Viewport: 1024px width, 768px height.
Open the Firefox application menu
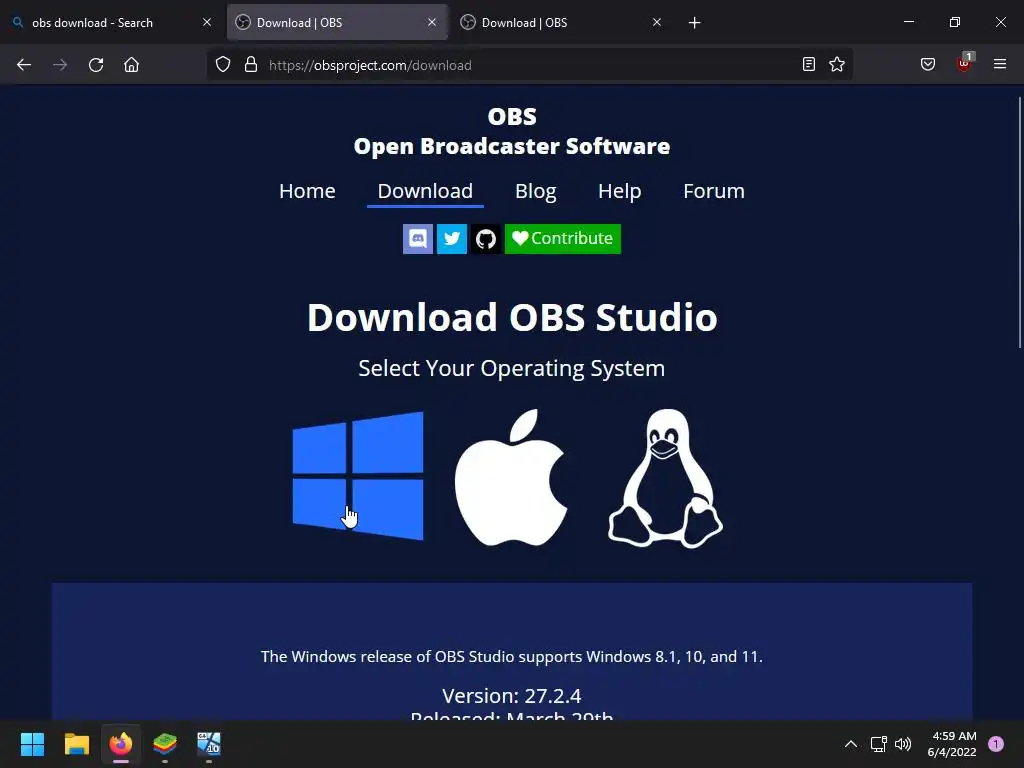point(1000,65)
